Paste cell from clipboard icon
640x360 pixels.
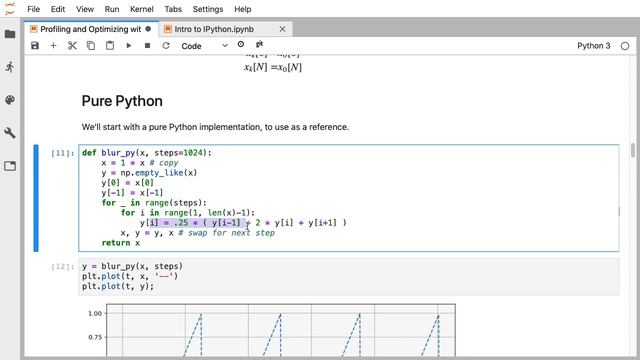pos(110,46)
